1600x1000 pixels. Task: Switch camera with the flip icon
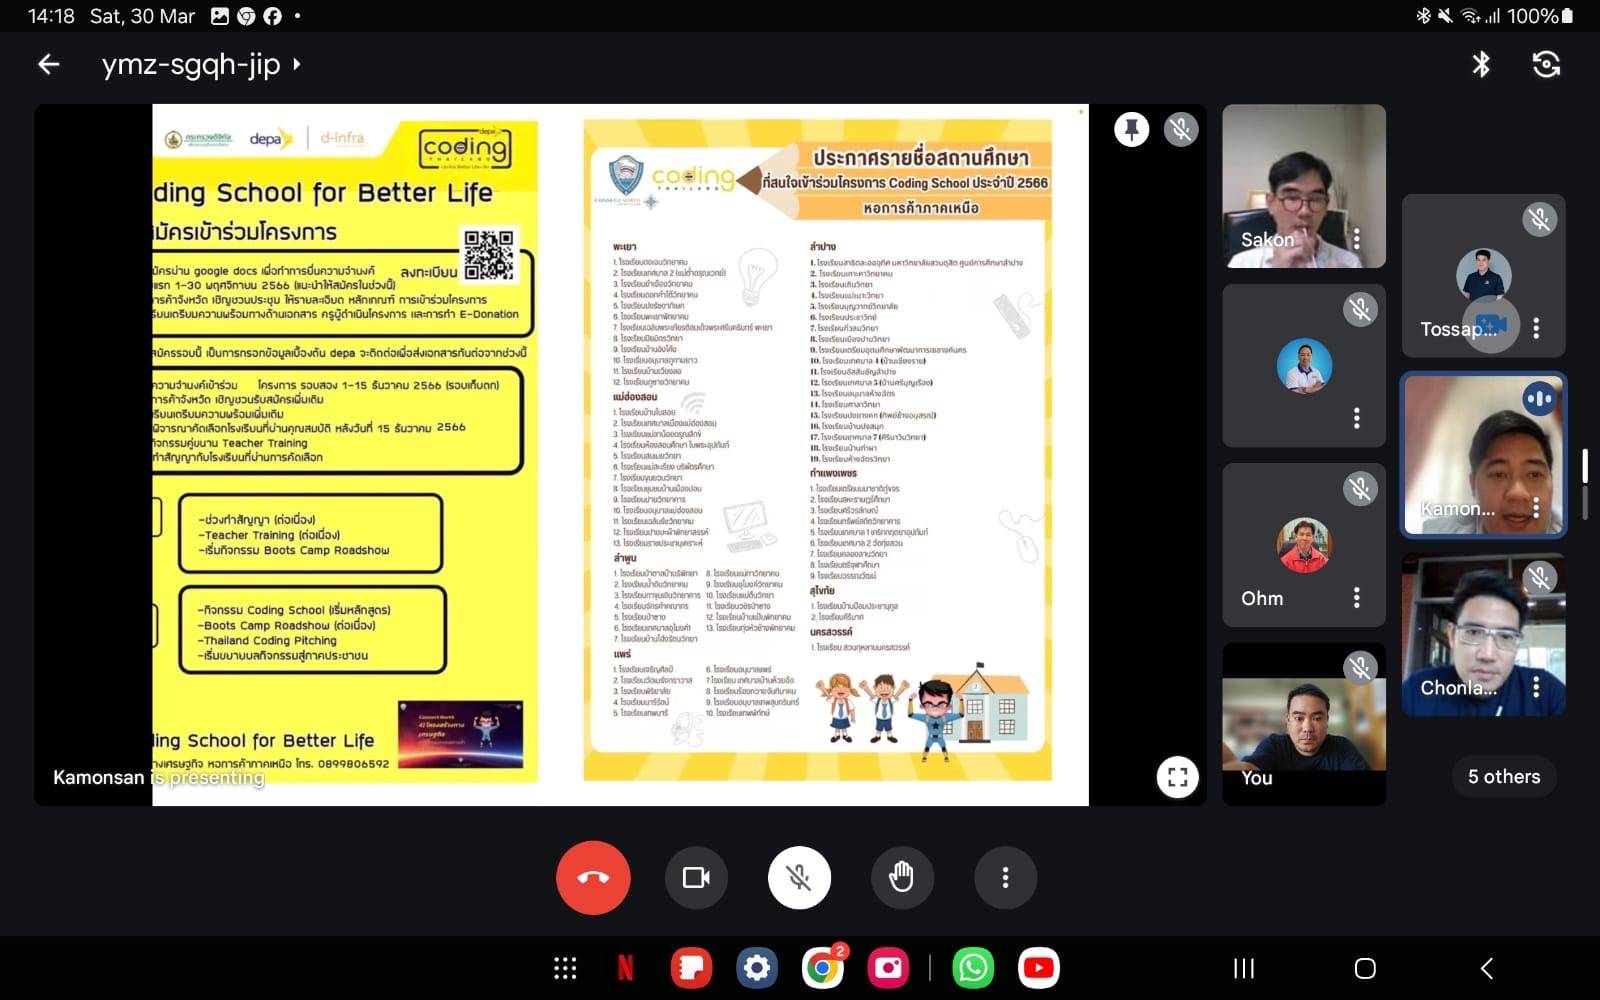[x=1546, y=65]
